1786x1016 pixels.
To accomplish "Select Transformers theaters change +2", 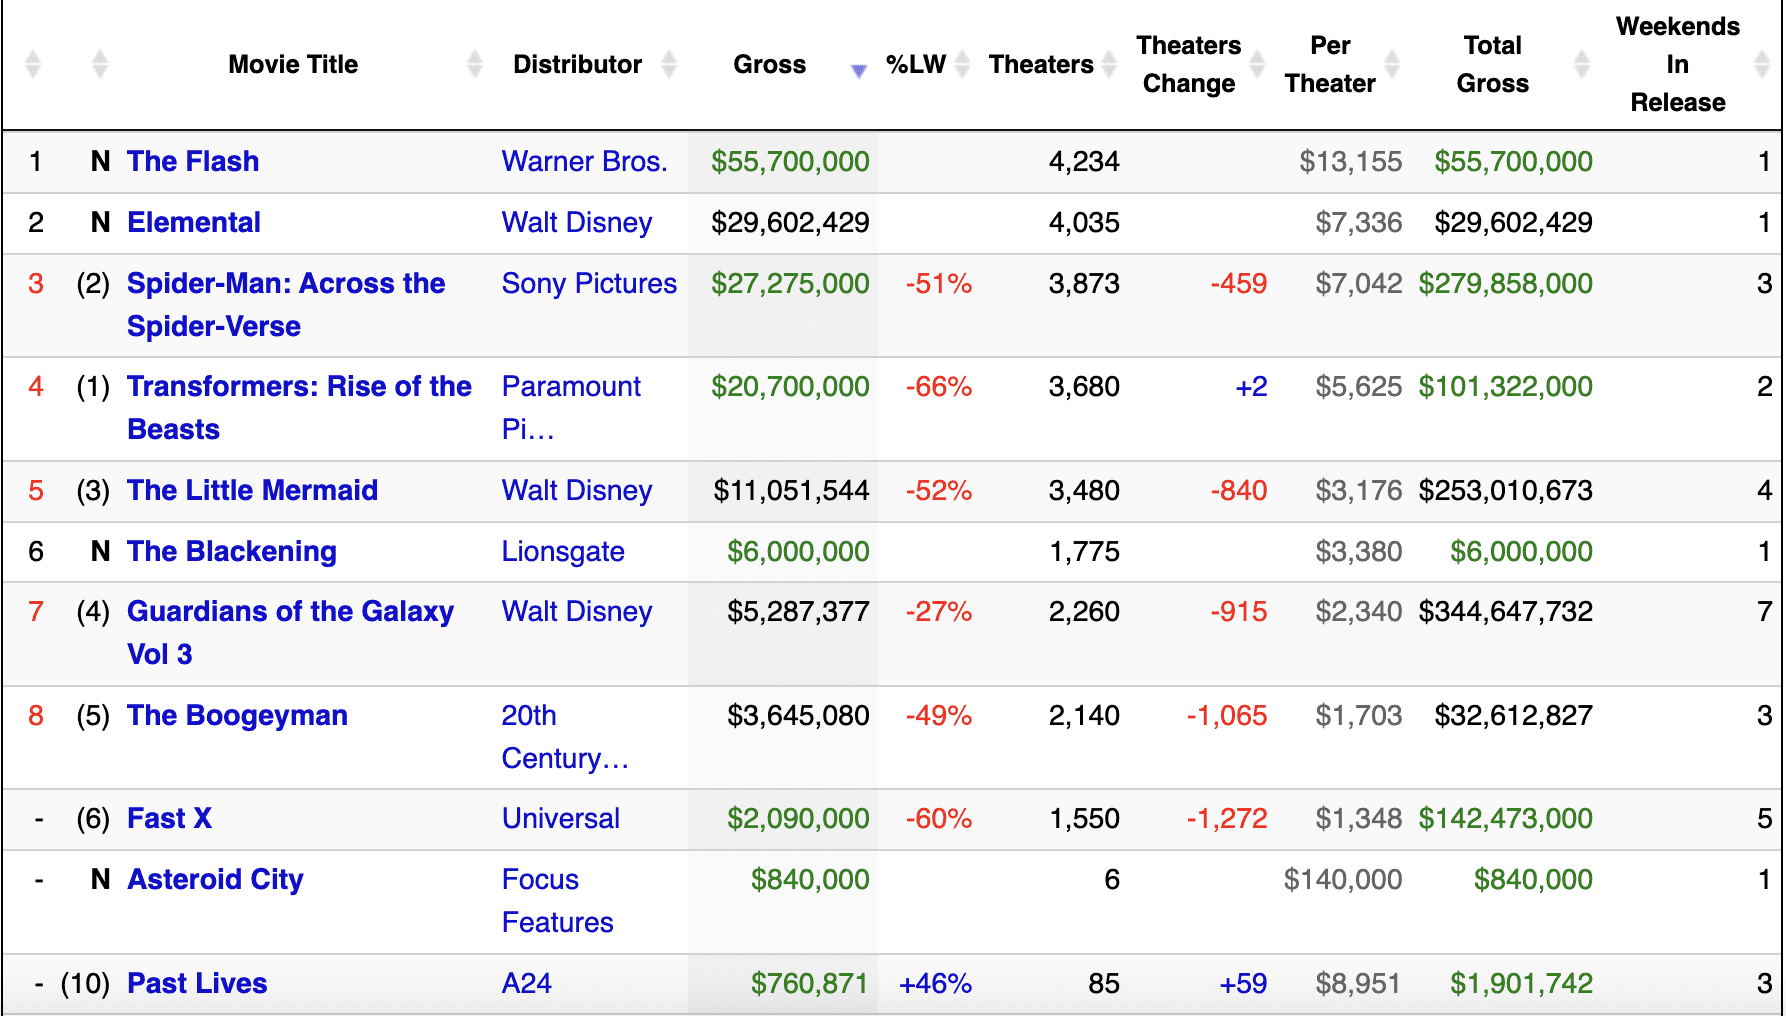I will [1251, 386].
